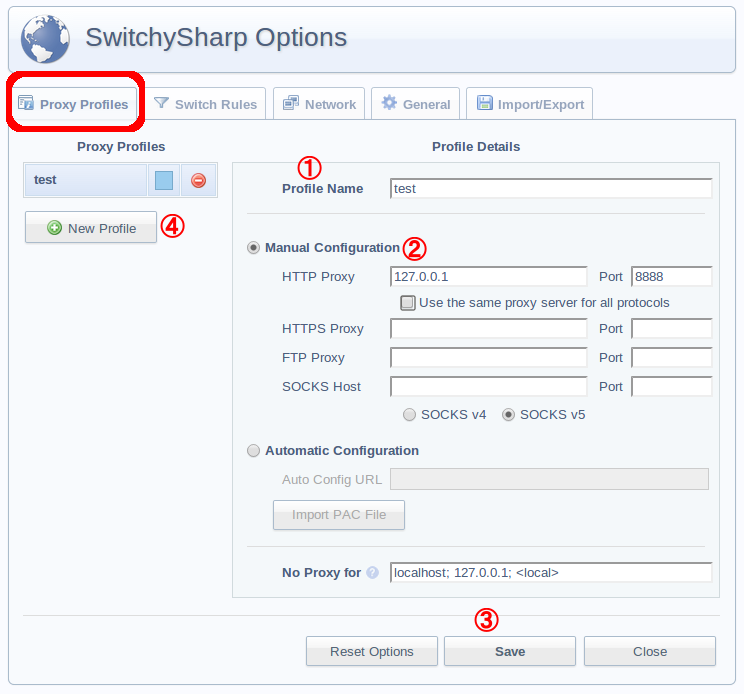744x694 pixels.
Task: Choose SOCKS v4 option
Action: pyautogui.click(x=409, y=415)
